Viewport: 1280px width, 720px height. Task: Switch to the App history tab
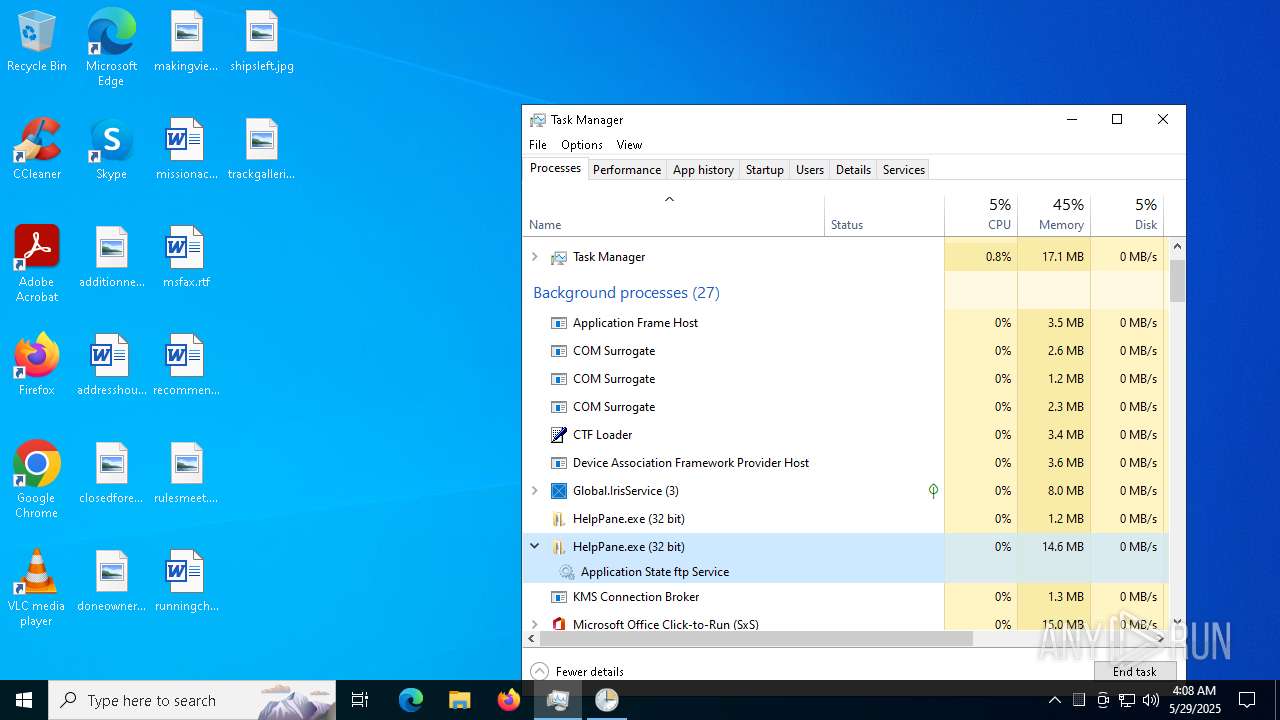pos(703,170)
